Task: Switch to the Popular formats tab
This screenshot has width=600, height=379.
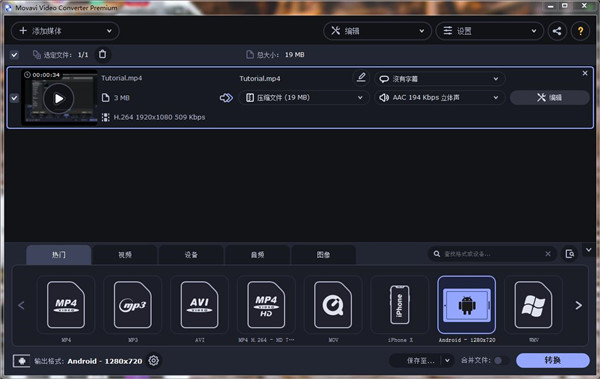Action: coord(59,255)
